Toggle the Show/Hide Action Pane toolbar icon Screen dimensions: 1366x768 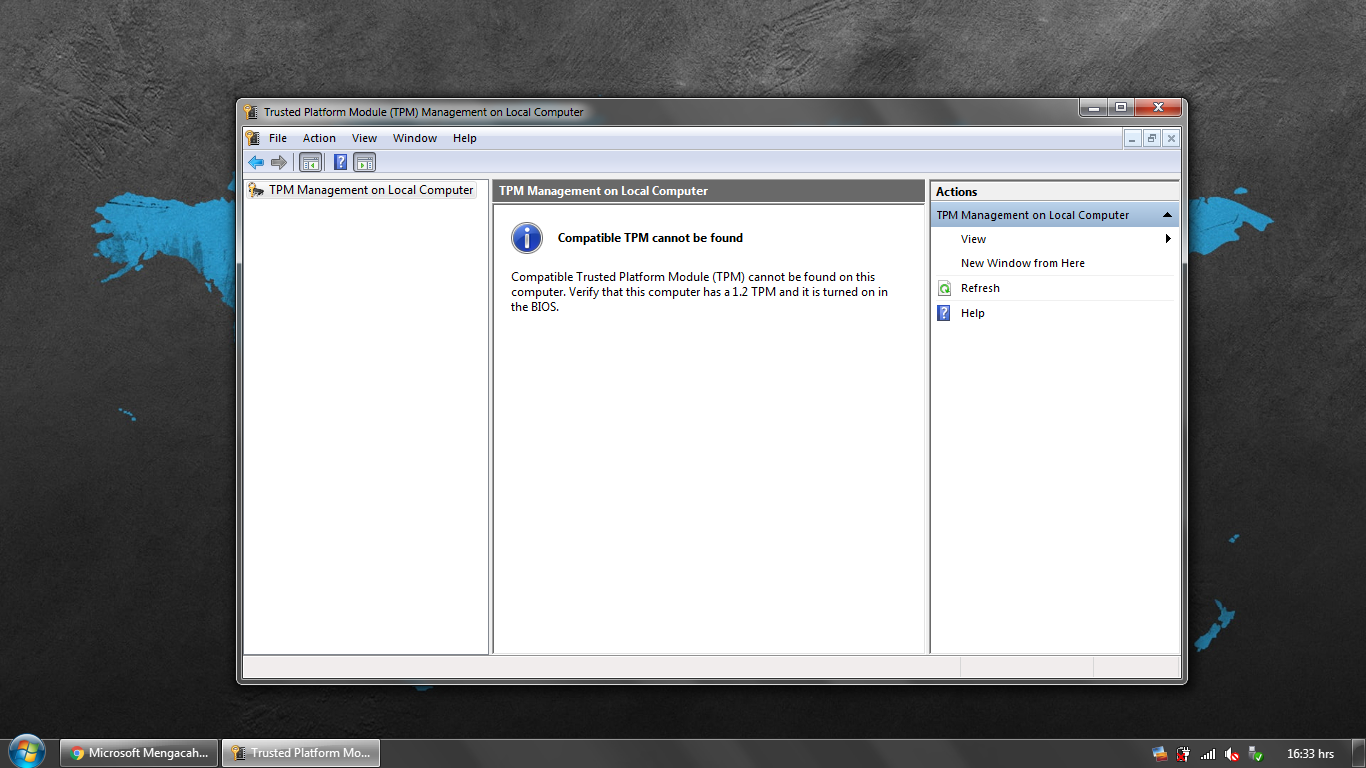point(364,162)
